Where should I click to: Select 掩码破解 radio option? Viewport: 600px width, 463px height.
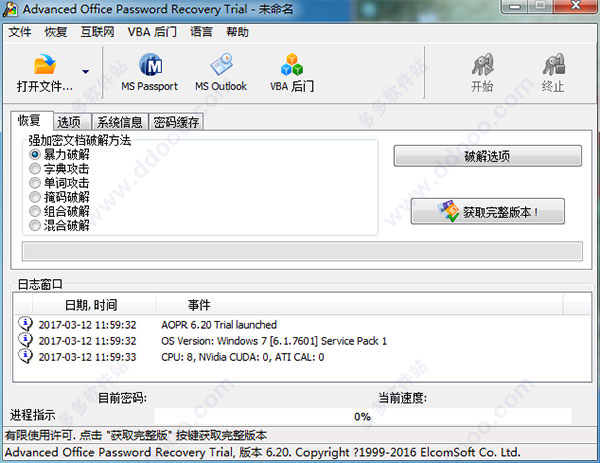(34, 197)
